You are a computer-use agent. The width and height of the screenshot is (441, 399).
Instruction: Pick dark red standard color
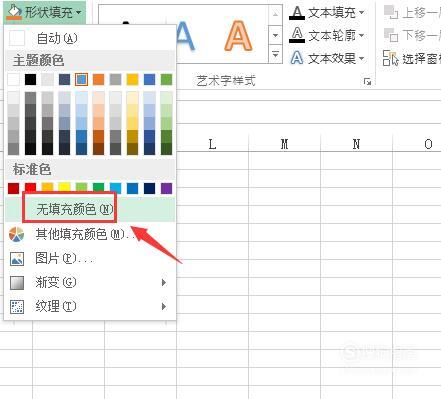13,188
